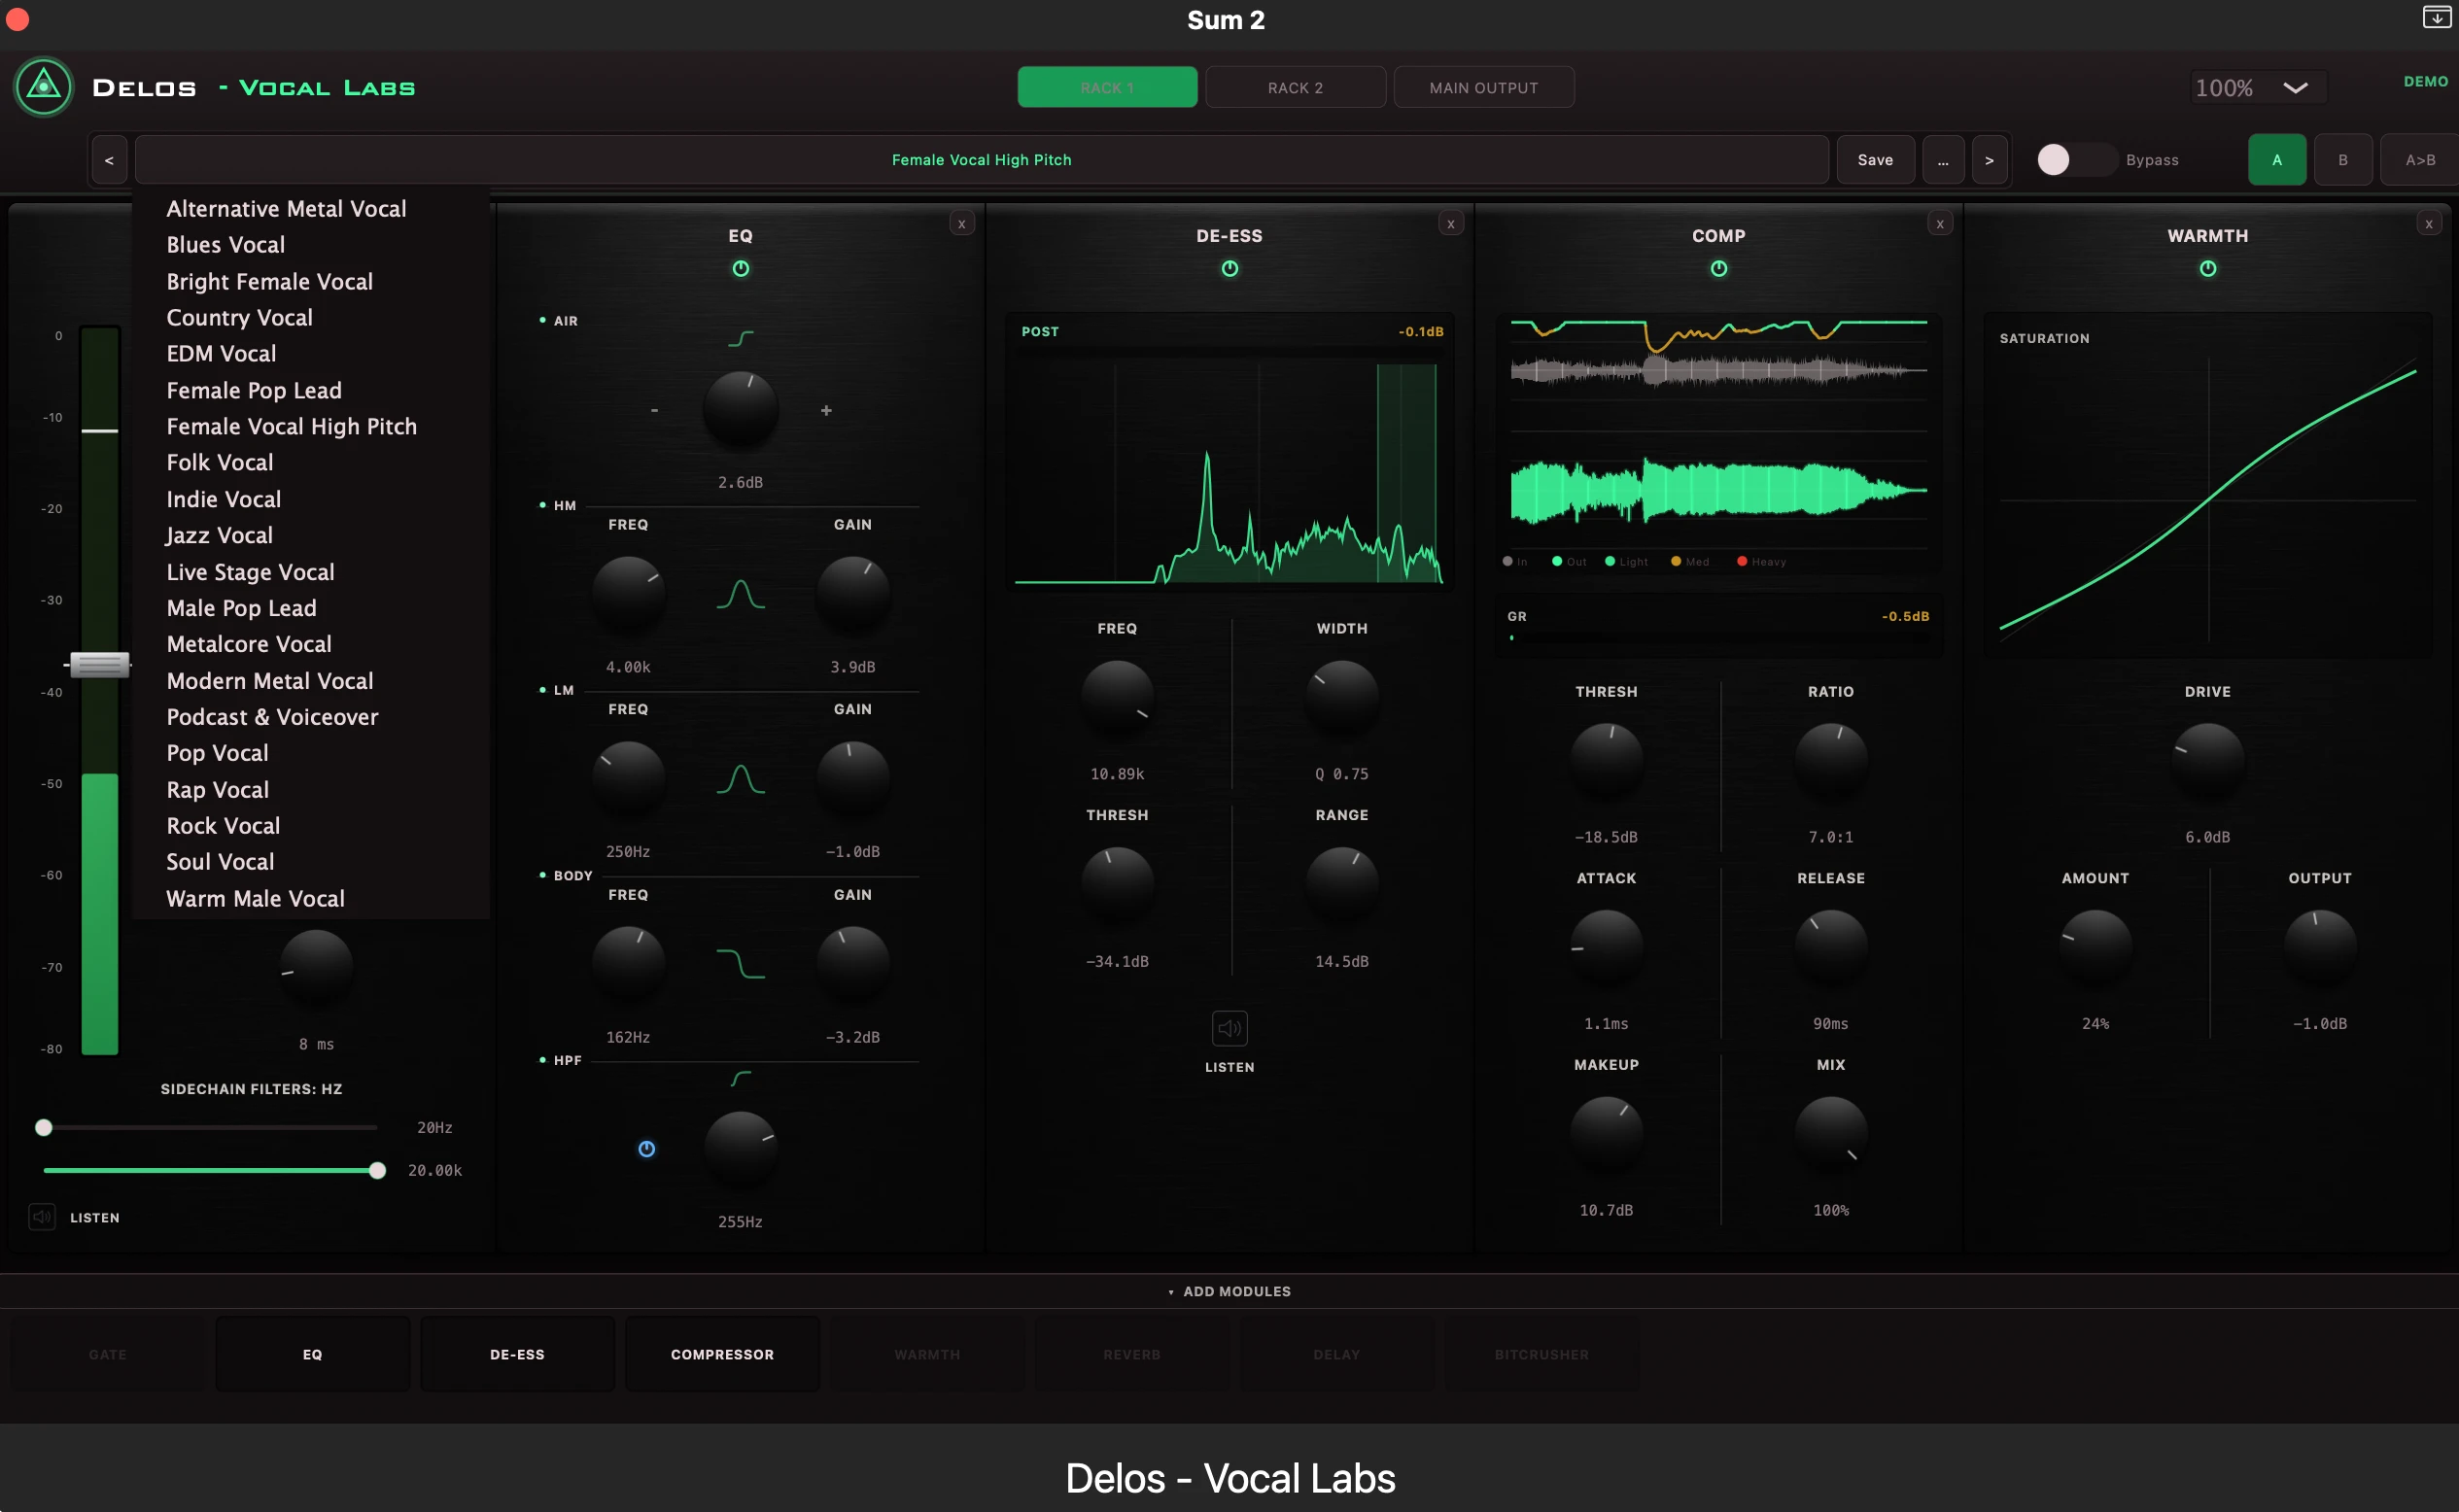Close the EQ module with its x
Image resolution: width=2459 pixels, height=1512 pixels.
point(961,224)
